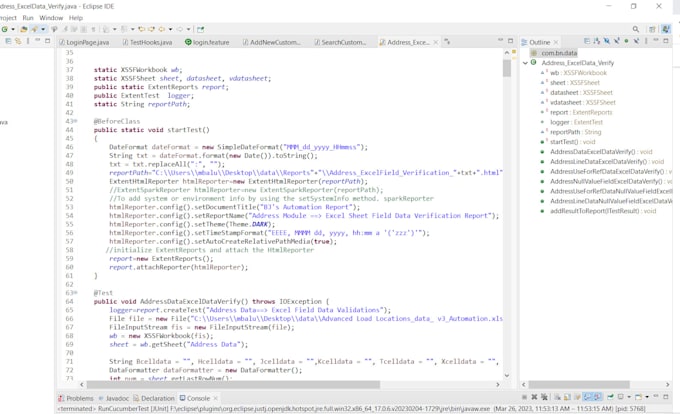680x414 pixels.
Task: Click the Sort icon in Outline toolbar
Action: [x=597, y=42]
